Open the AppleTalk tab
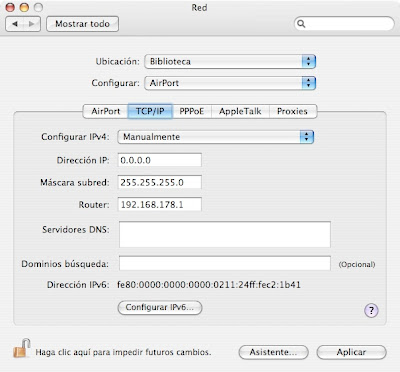Image resolution: width=400 pixels, height=372 pixels. point(240,111)
